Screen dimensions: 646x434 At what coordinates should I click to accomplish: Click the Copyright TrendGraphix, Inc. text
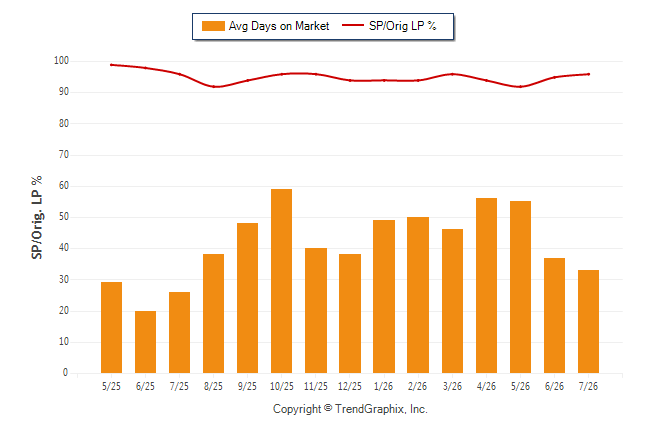[350, 409]
